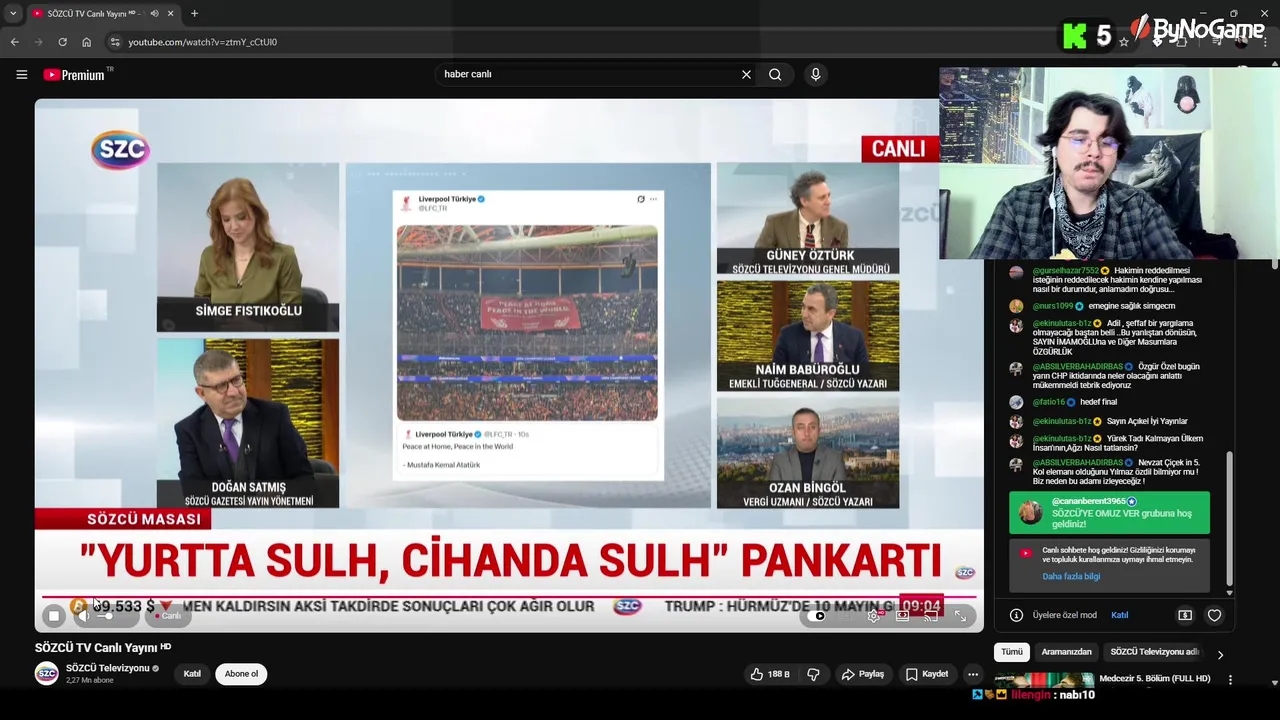Open the tab search dropdown
This screenshot has width=1280, height=720.
click(12, 13)
